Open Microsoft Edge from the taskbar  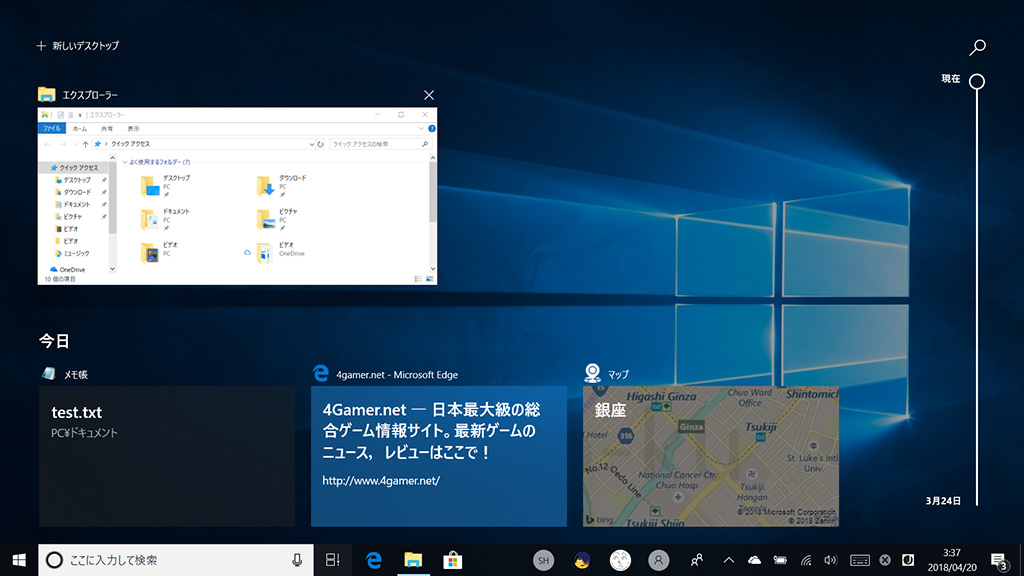point(374,560)
